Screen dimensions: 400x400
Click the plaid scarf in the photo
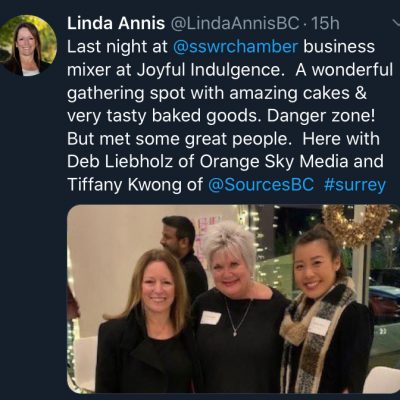point(310,330)
